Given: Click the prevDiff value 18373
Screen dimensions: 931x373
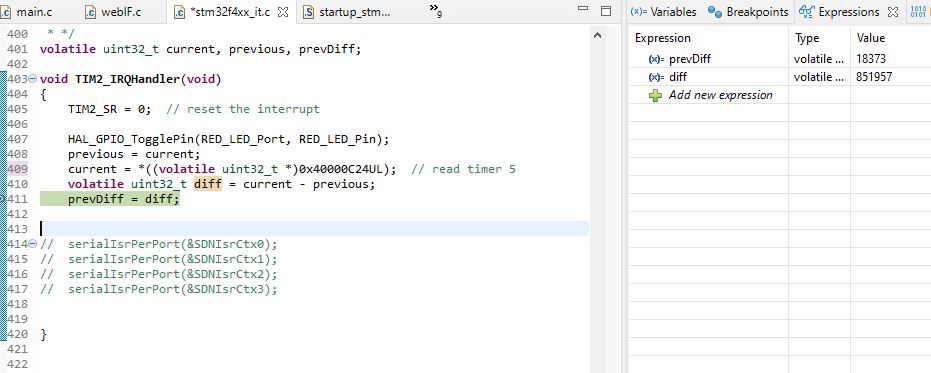Looking at the screenshot, I should pos(871,59).
